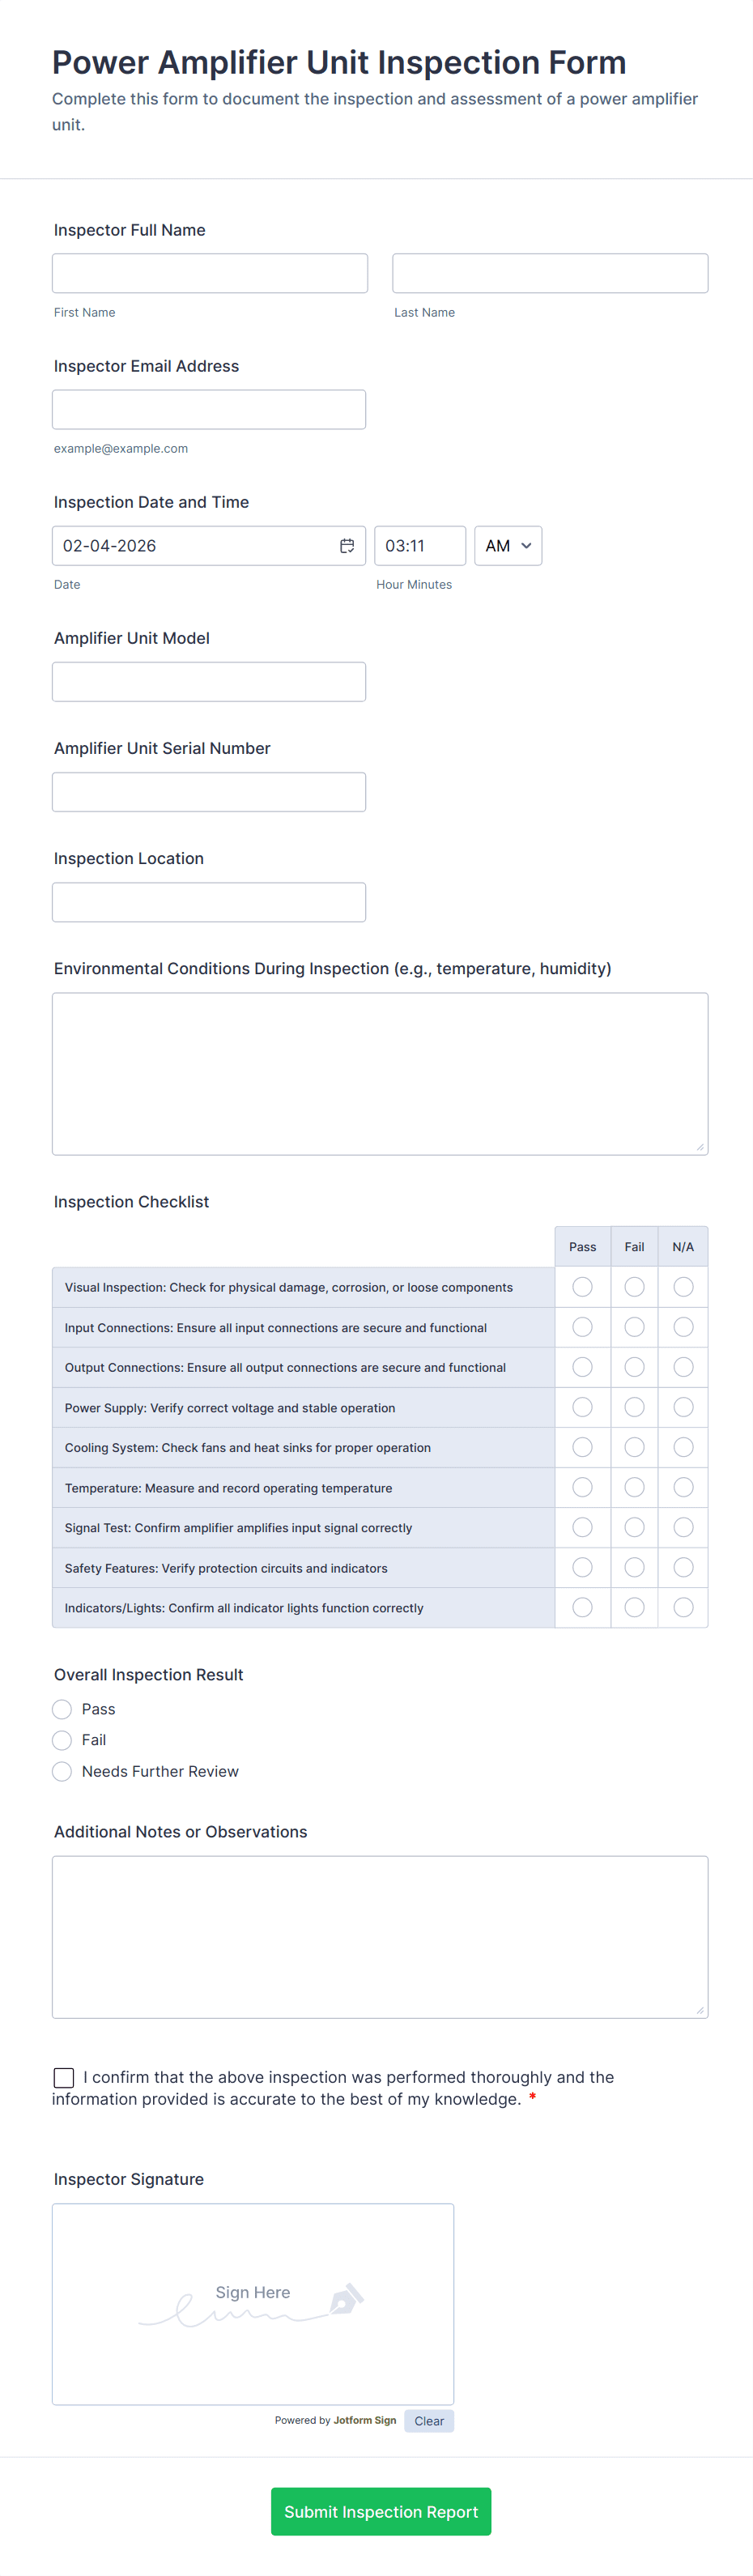753x2576 pixels.
Task: Click the Environmental Conditions text area
Action: click(x=380, y=1074)
